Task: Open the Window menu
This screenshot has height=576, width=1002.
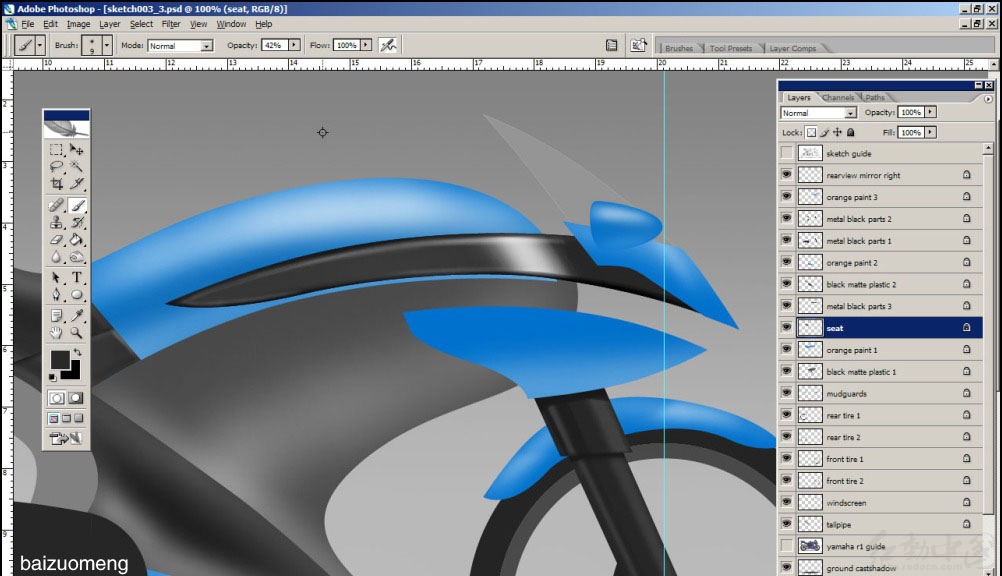Action: coord(231,24)
